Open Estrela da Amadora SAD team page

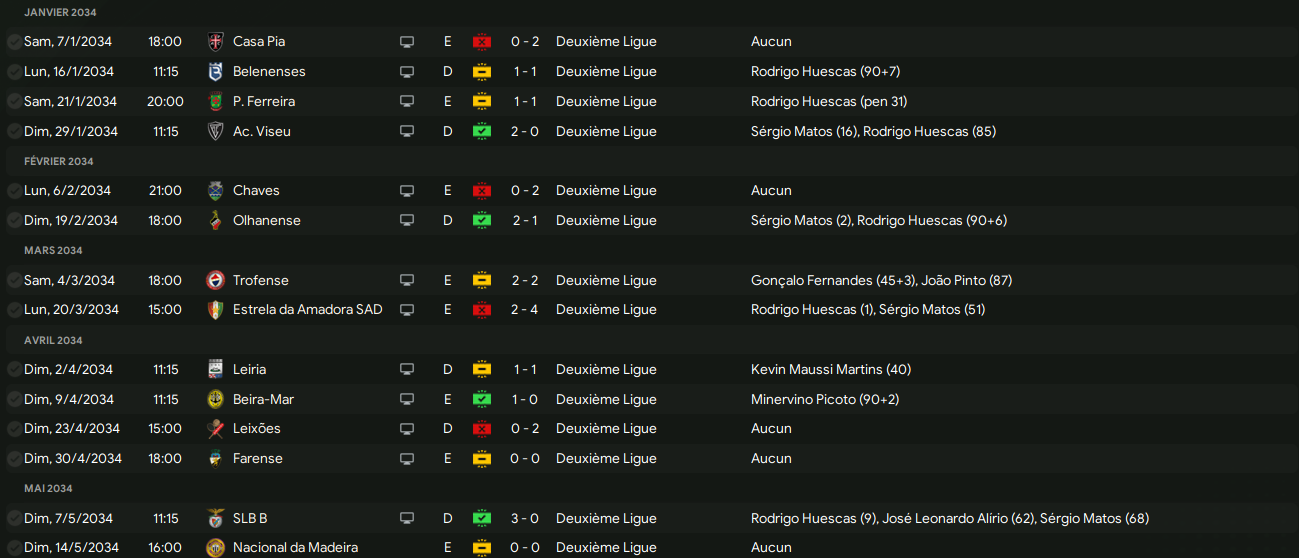(x=307, y=310)
